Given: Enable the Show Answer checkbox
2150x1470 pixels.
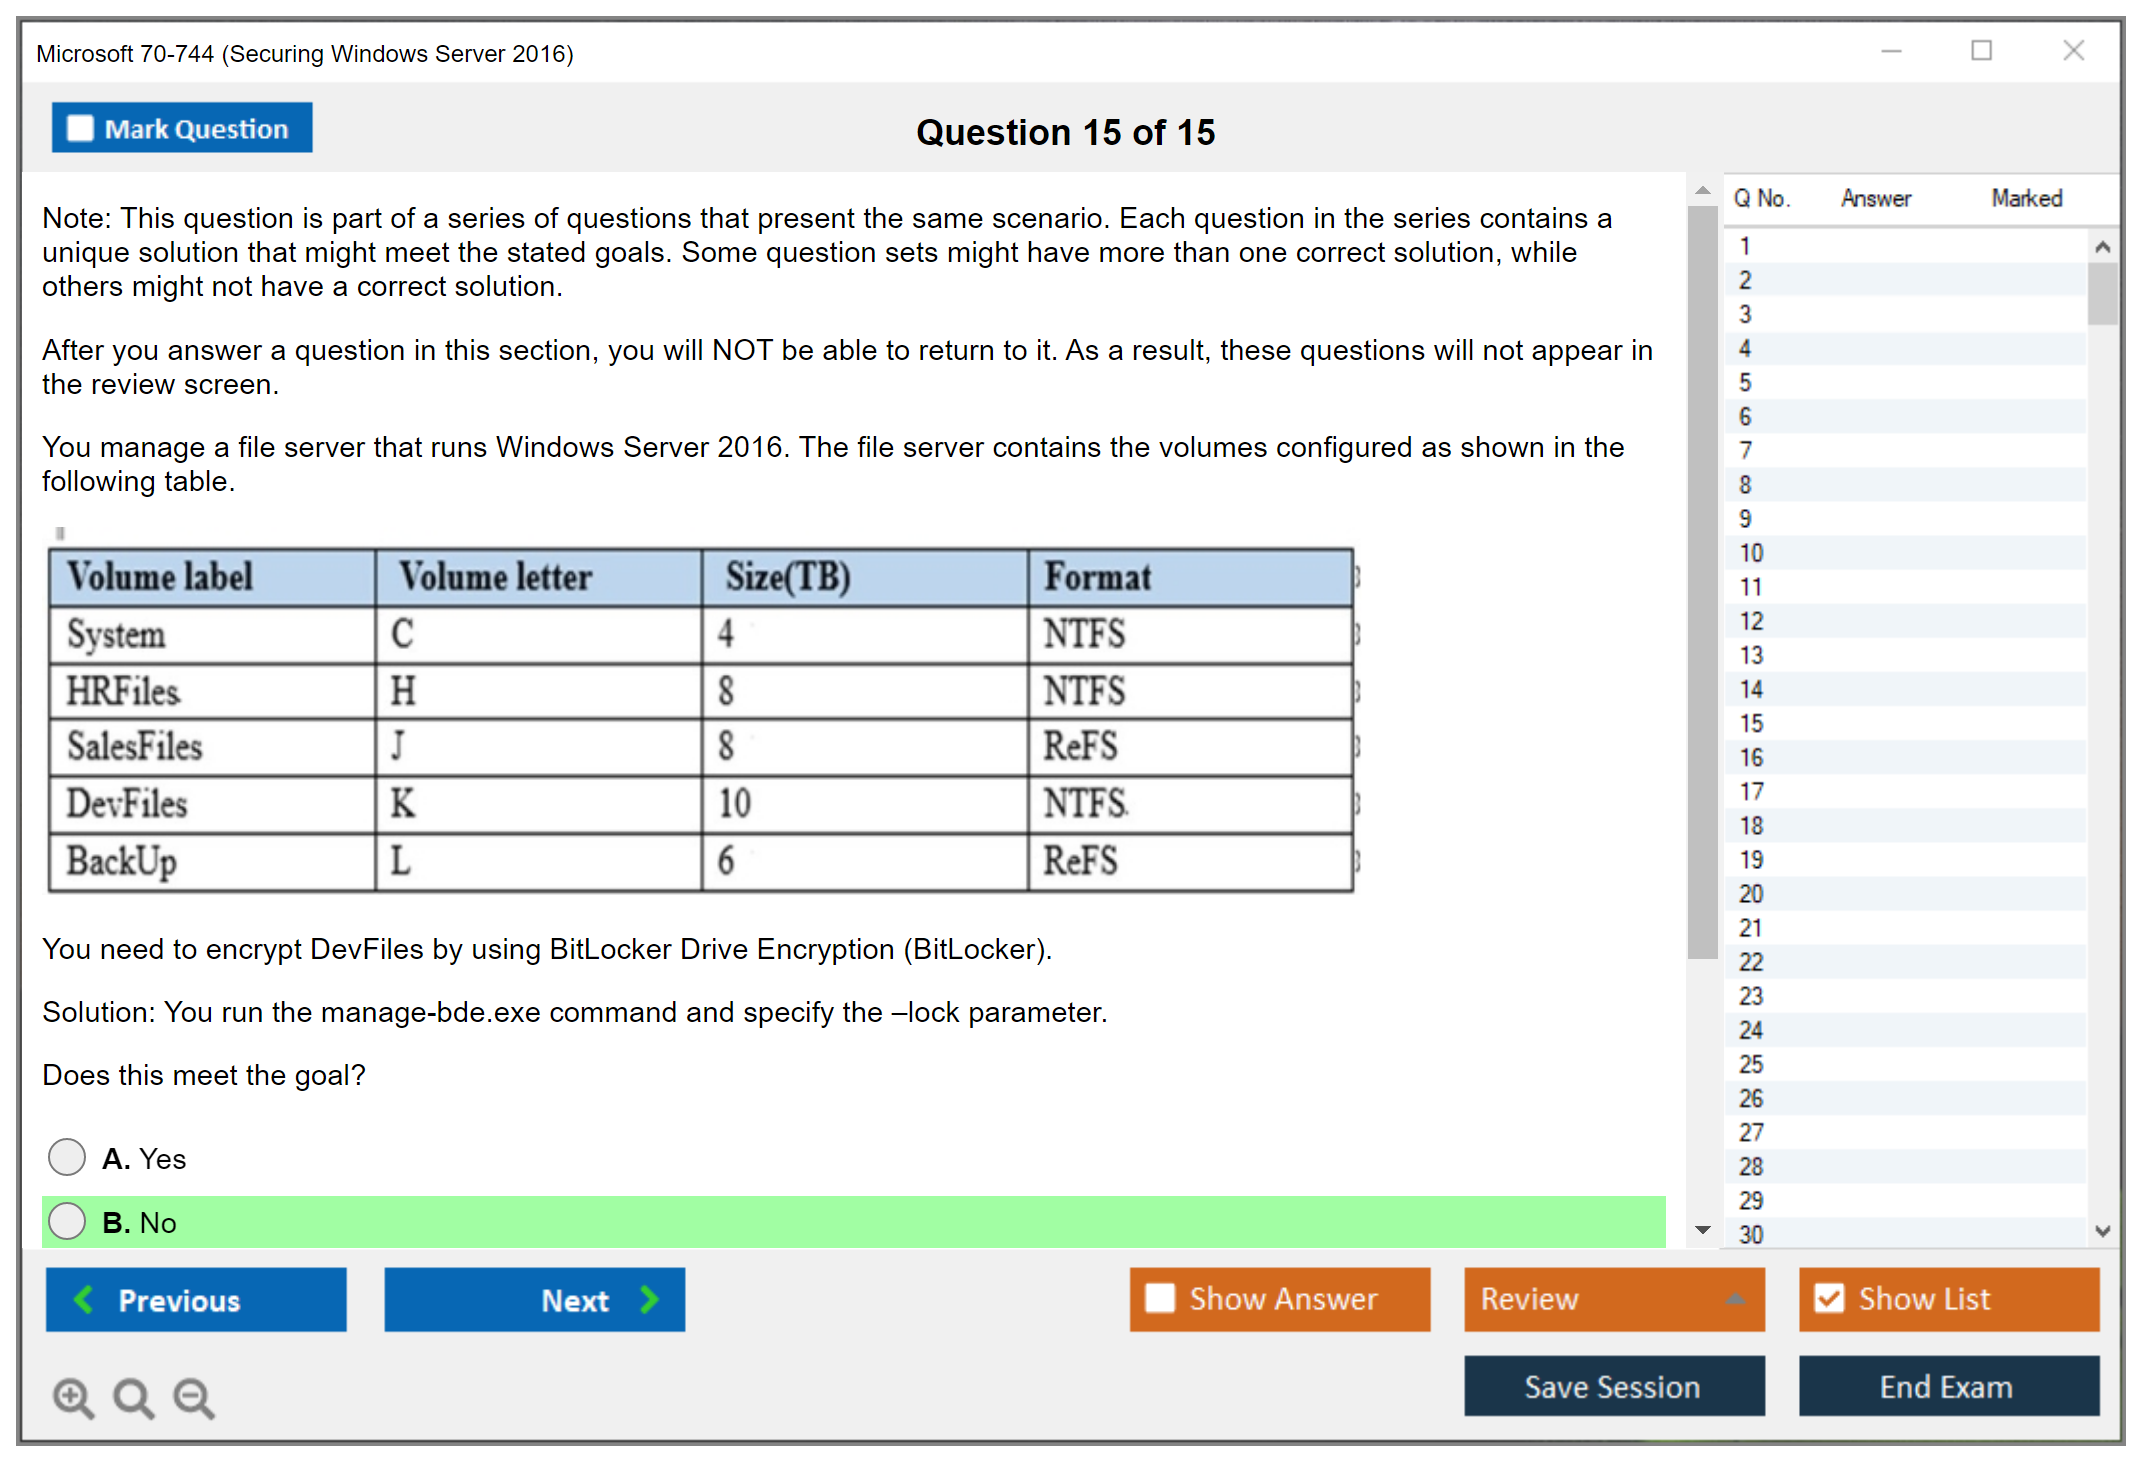Looking at the screenshot, I should pyautogui.click(x=1160, y=1298).
